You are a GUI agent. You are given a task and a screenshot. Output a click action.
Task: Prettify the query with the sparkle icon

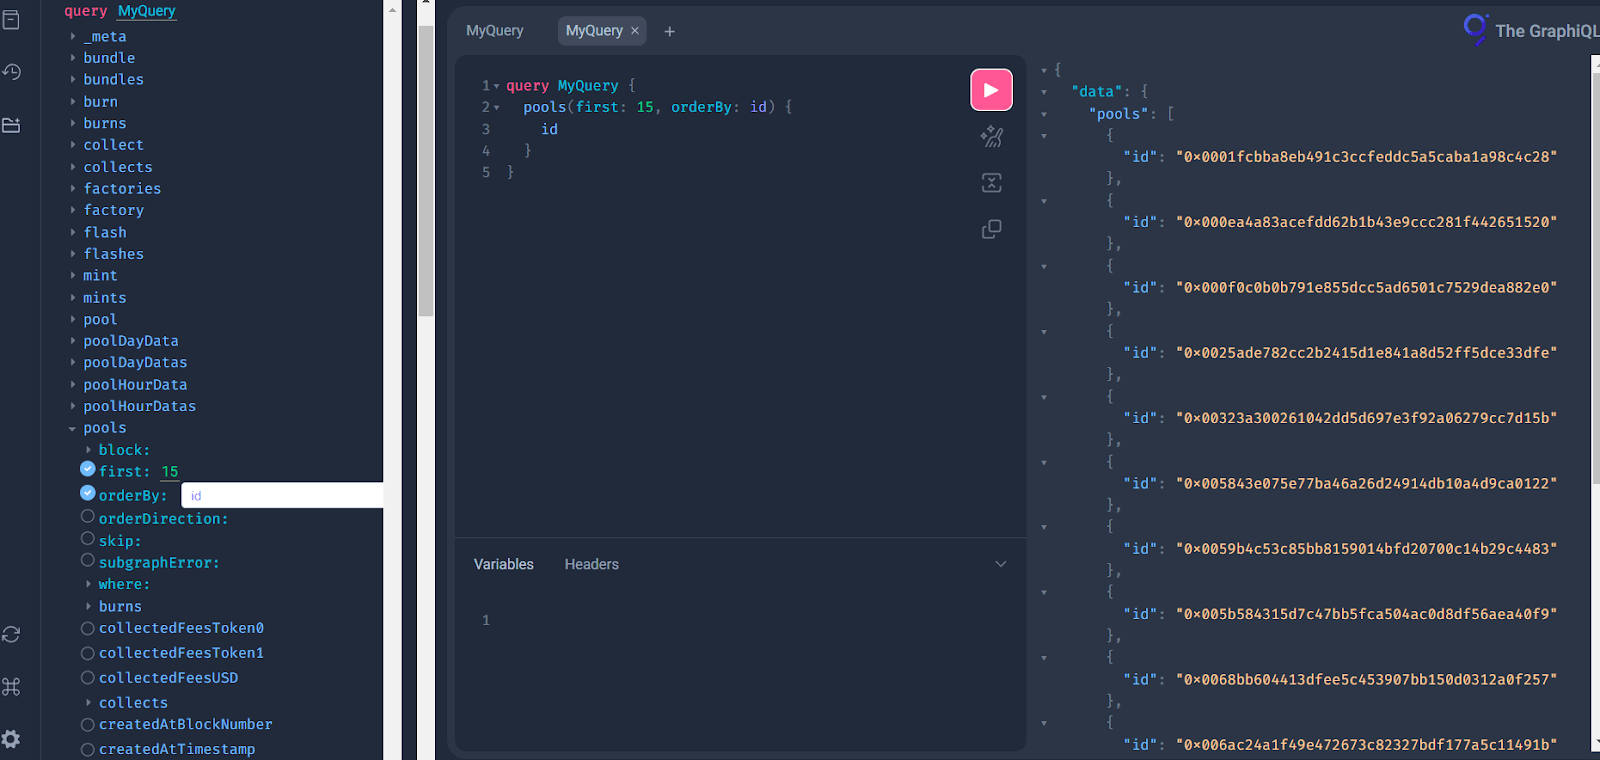point(991,136)
